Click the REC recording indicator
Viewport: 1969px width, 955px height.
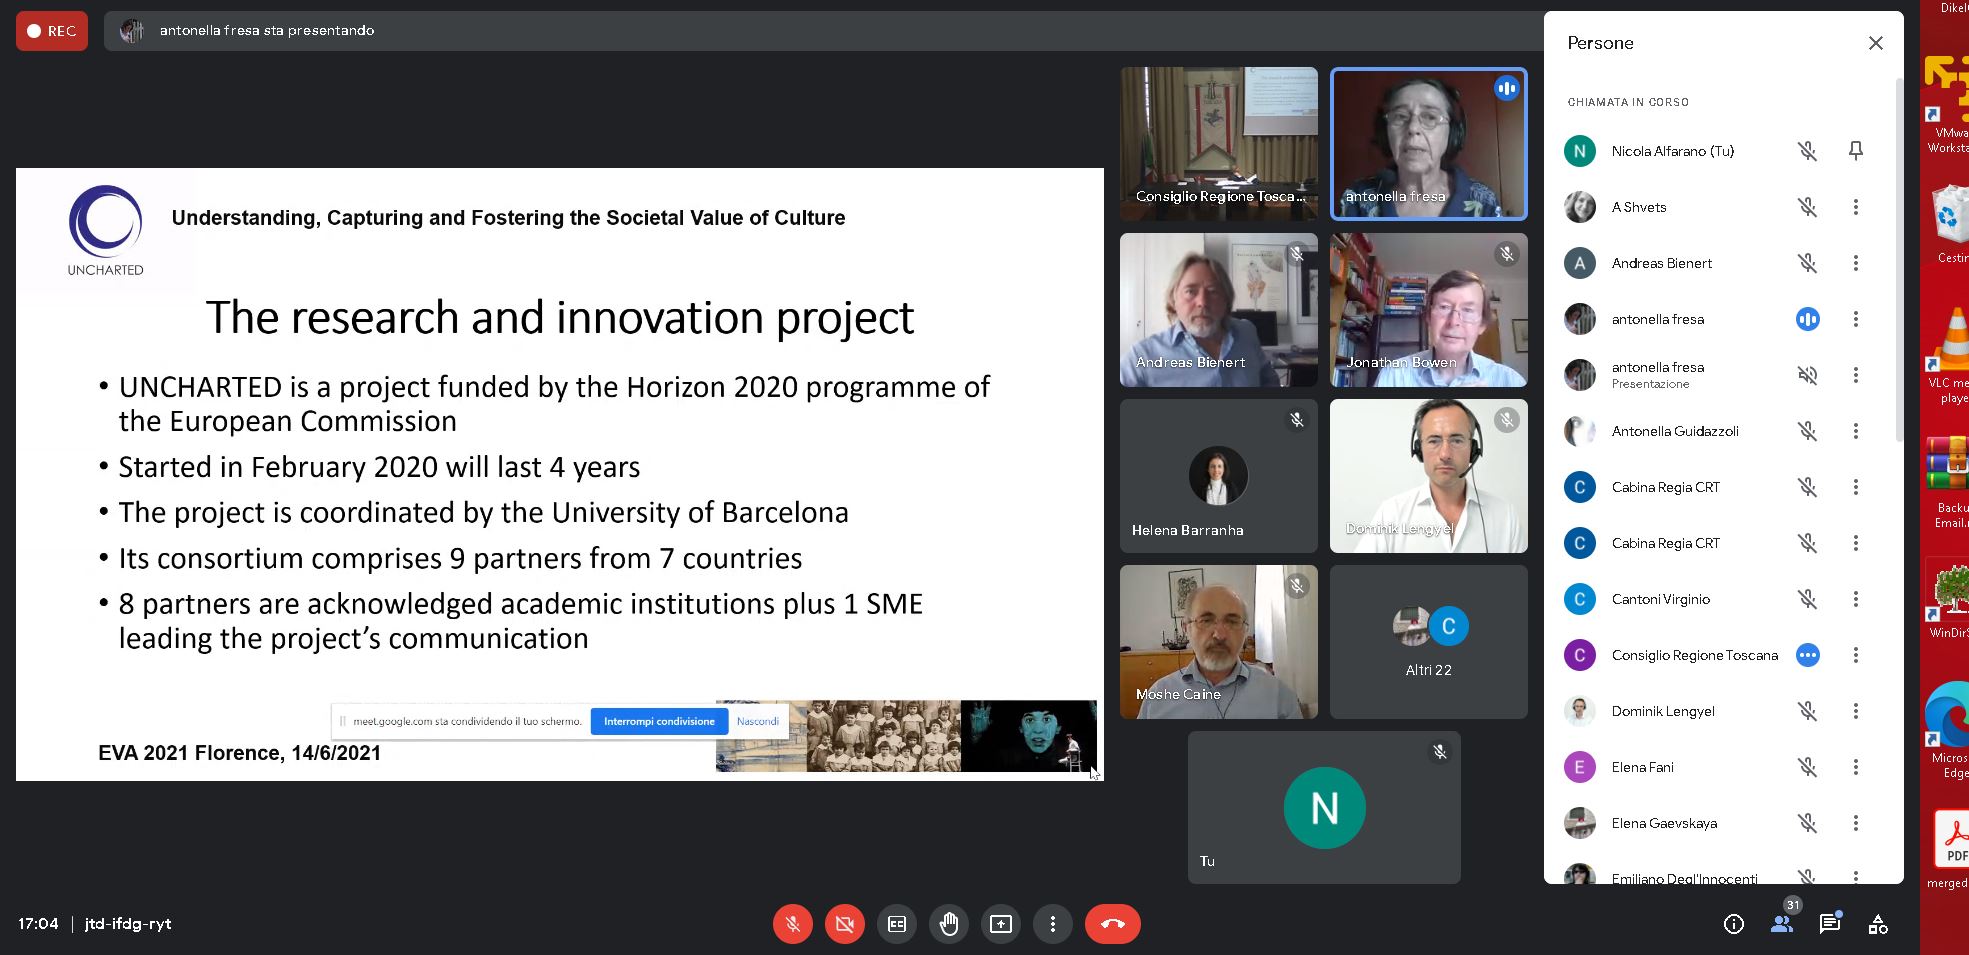(x=52, y=31)
